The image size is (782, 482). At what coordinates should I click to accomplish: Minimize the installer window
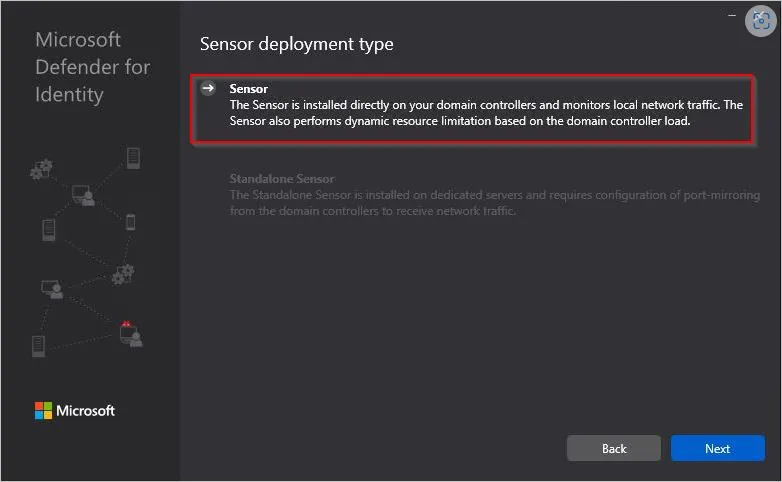tap(732, 15)
